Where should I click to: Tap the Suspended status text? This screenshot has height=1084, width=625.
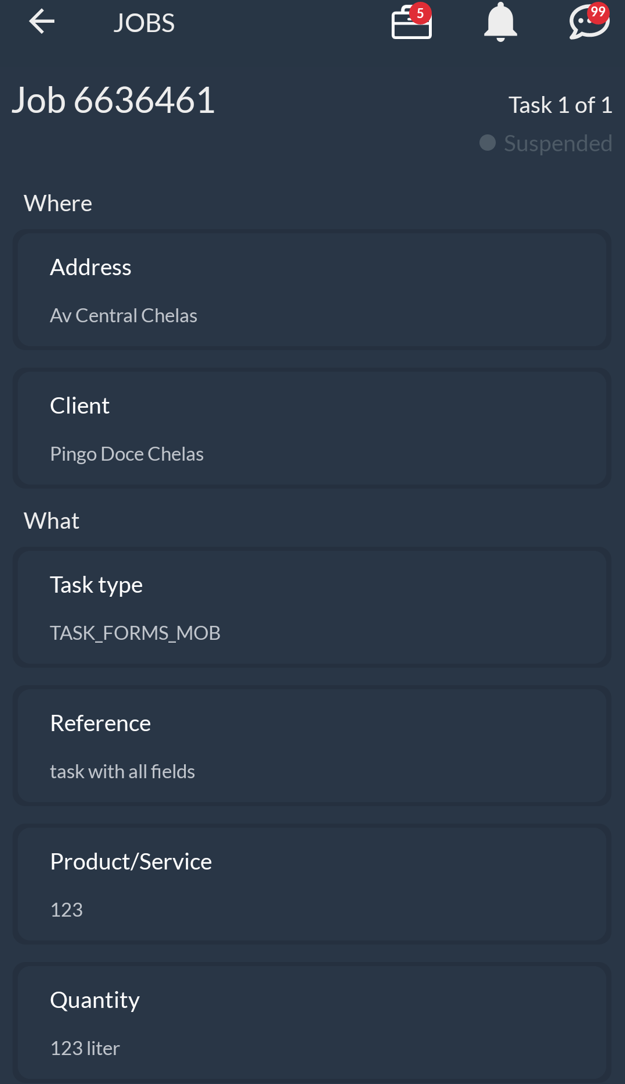(x=557, y=143)
